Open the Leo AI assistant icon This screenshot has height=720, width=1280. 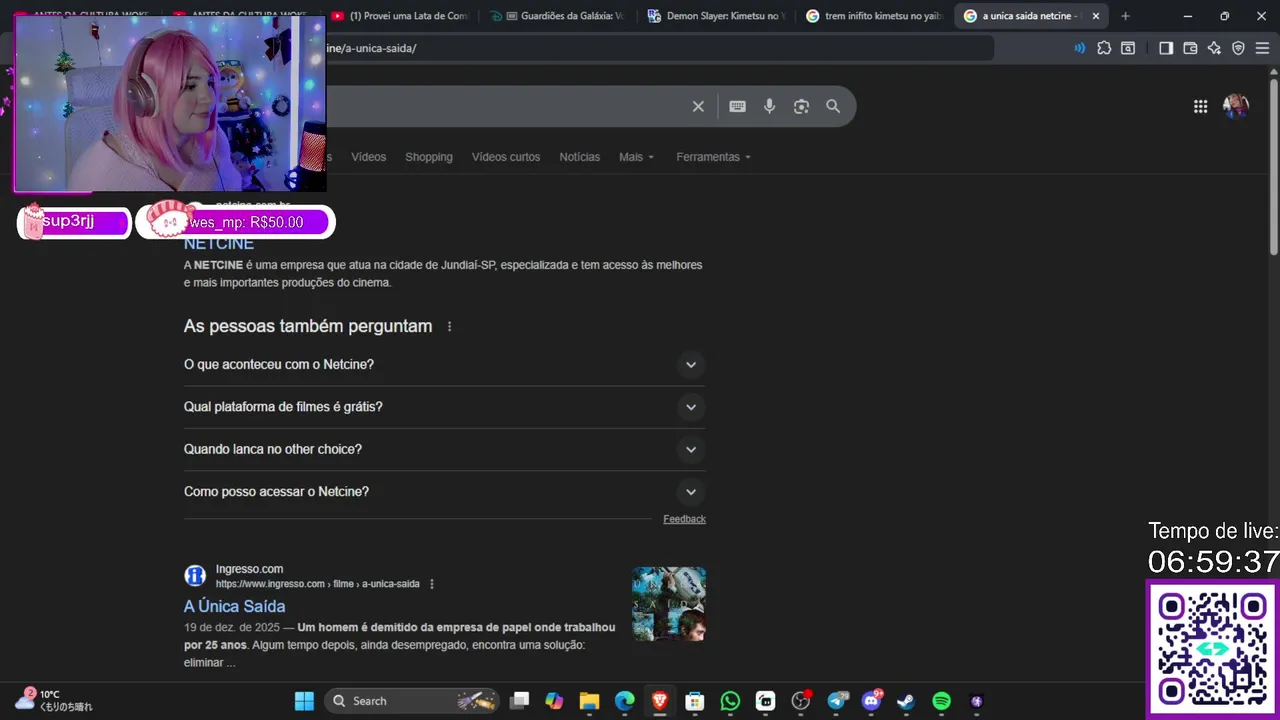[1214, 48]
